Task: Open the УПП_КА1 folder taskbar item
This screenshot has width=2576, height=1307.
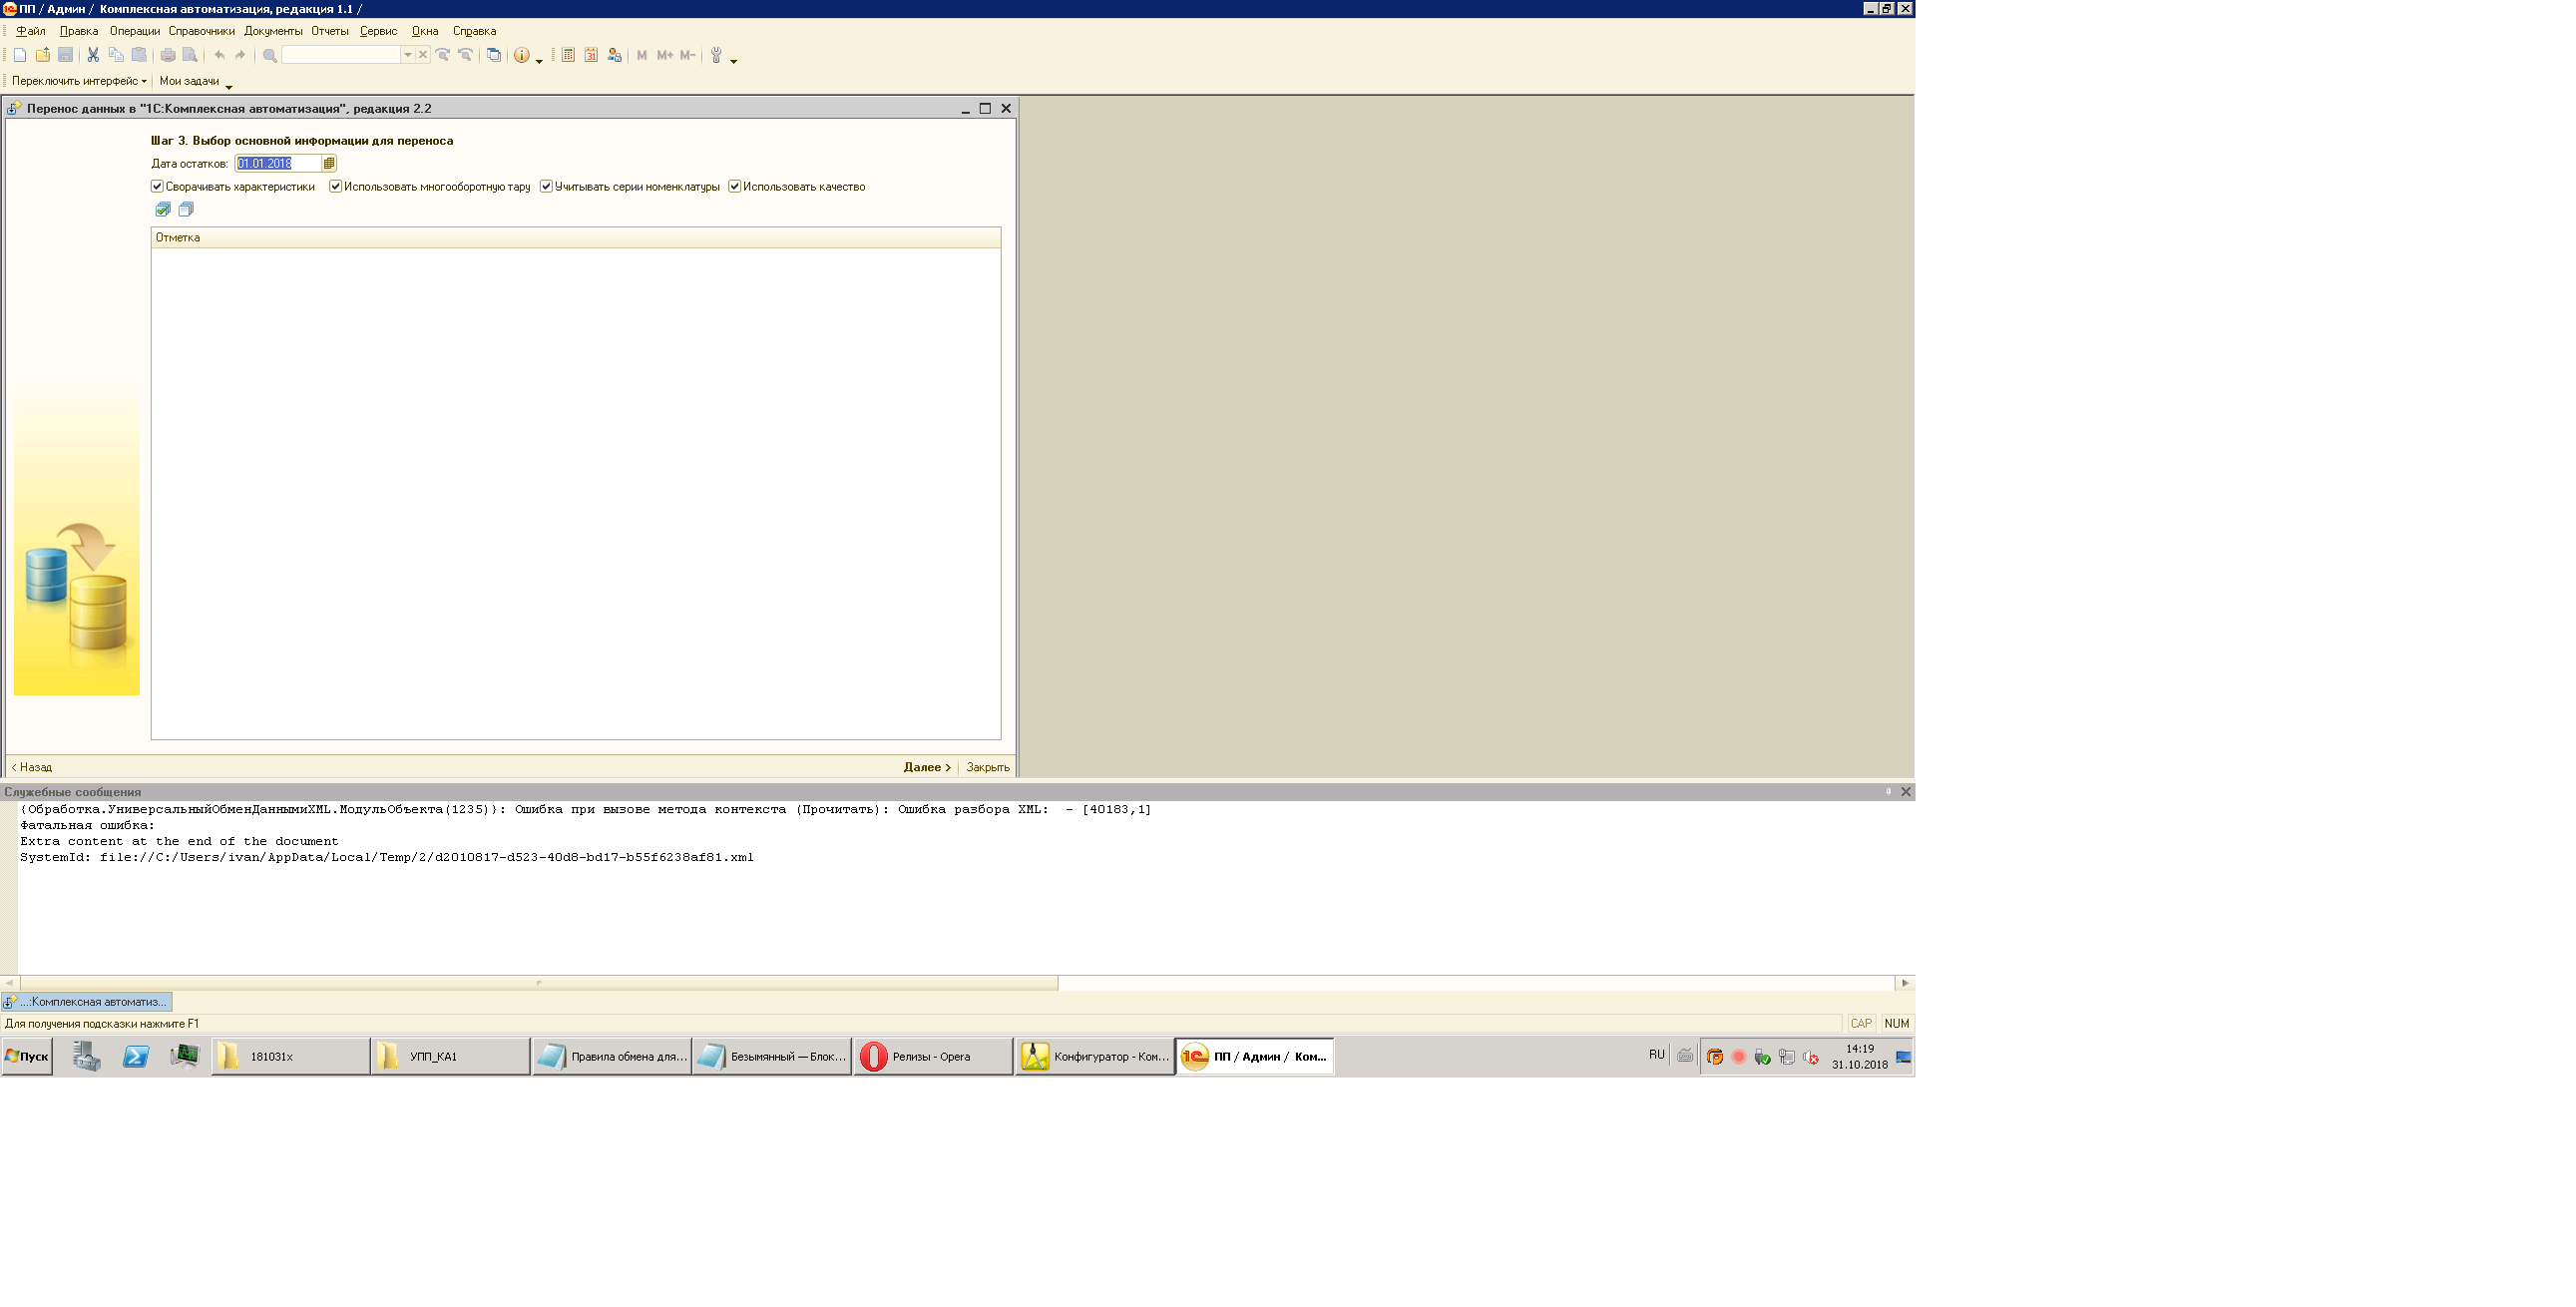Action: coord(450,1056)
